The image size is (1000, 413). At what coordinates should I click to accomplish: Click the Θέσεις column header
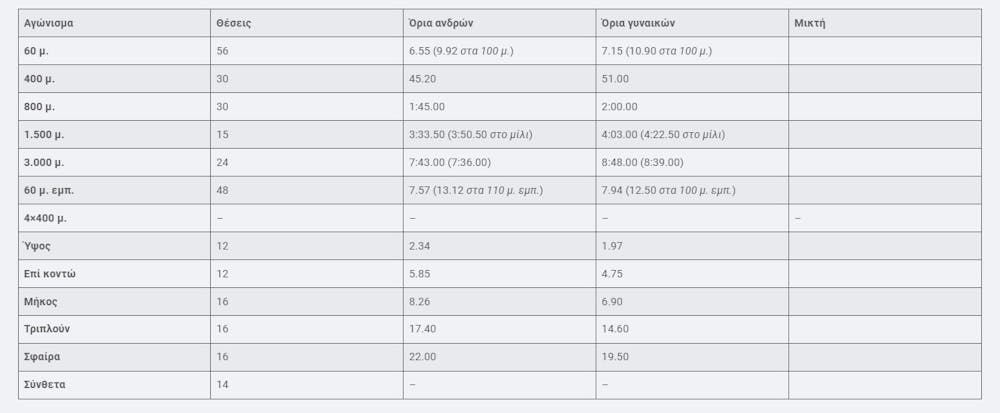(233, 22)
